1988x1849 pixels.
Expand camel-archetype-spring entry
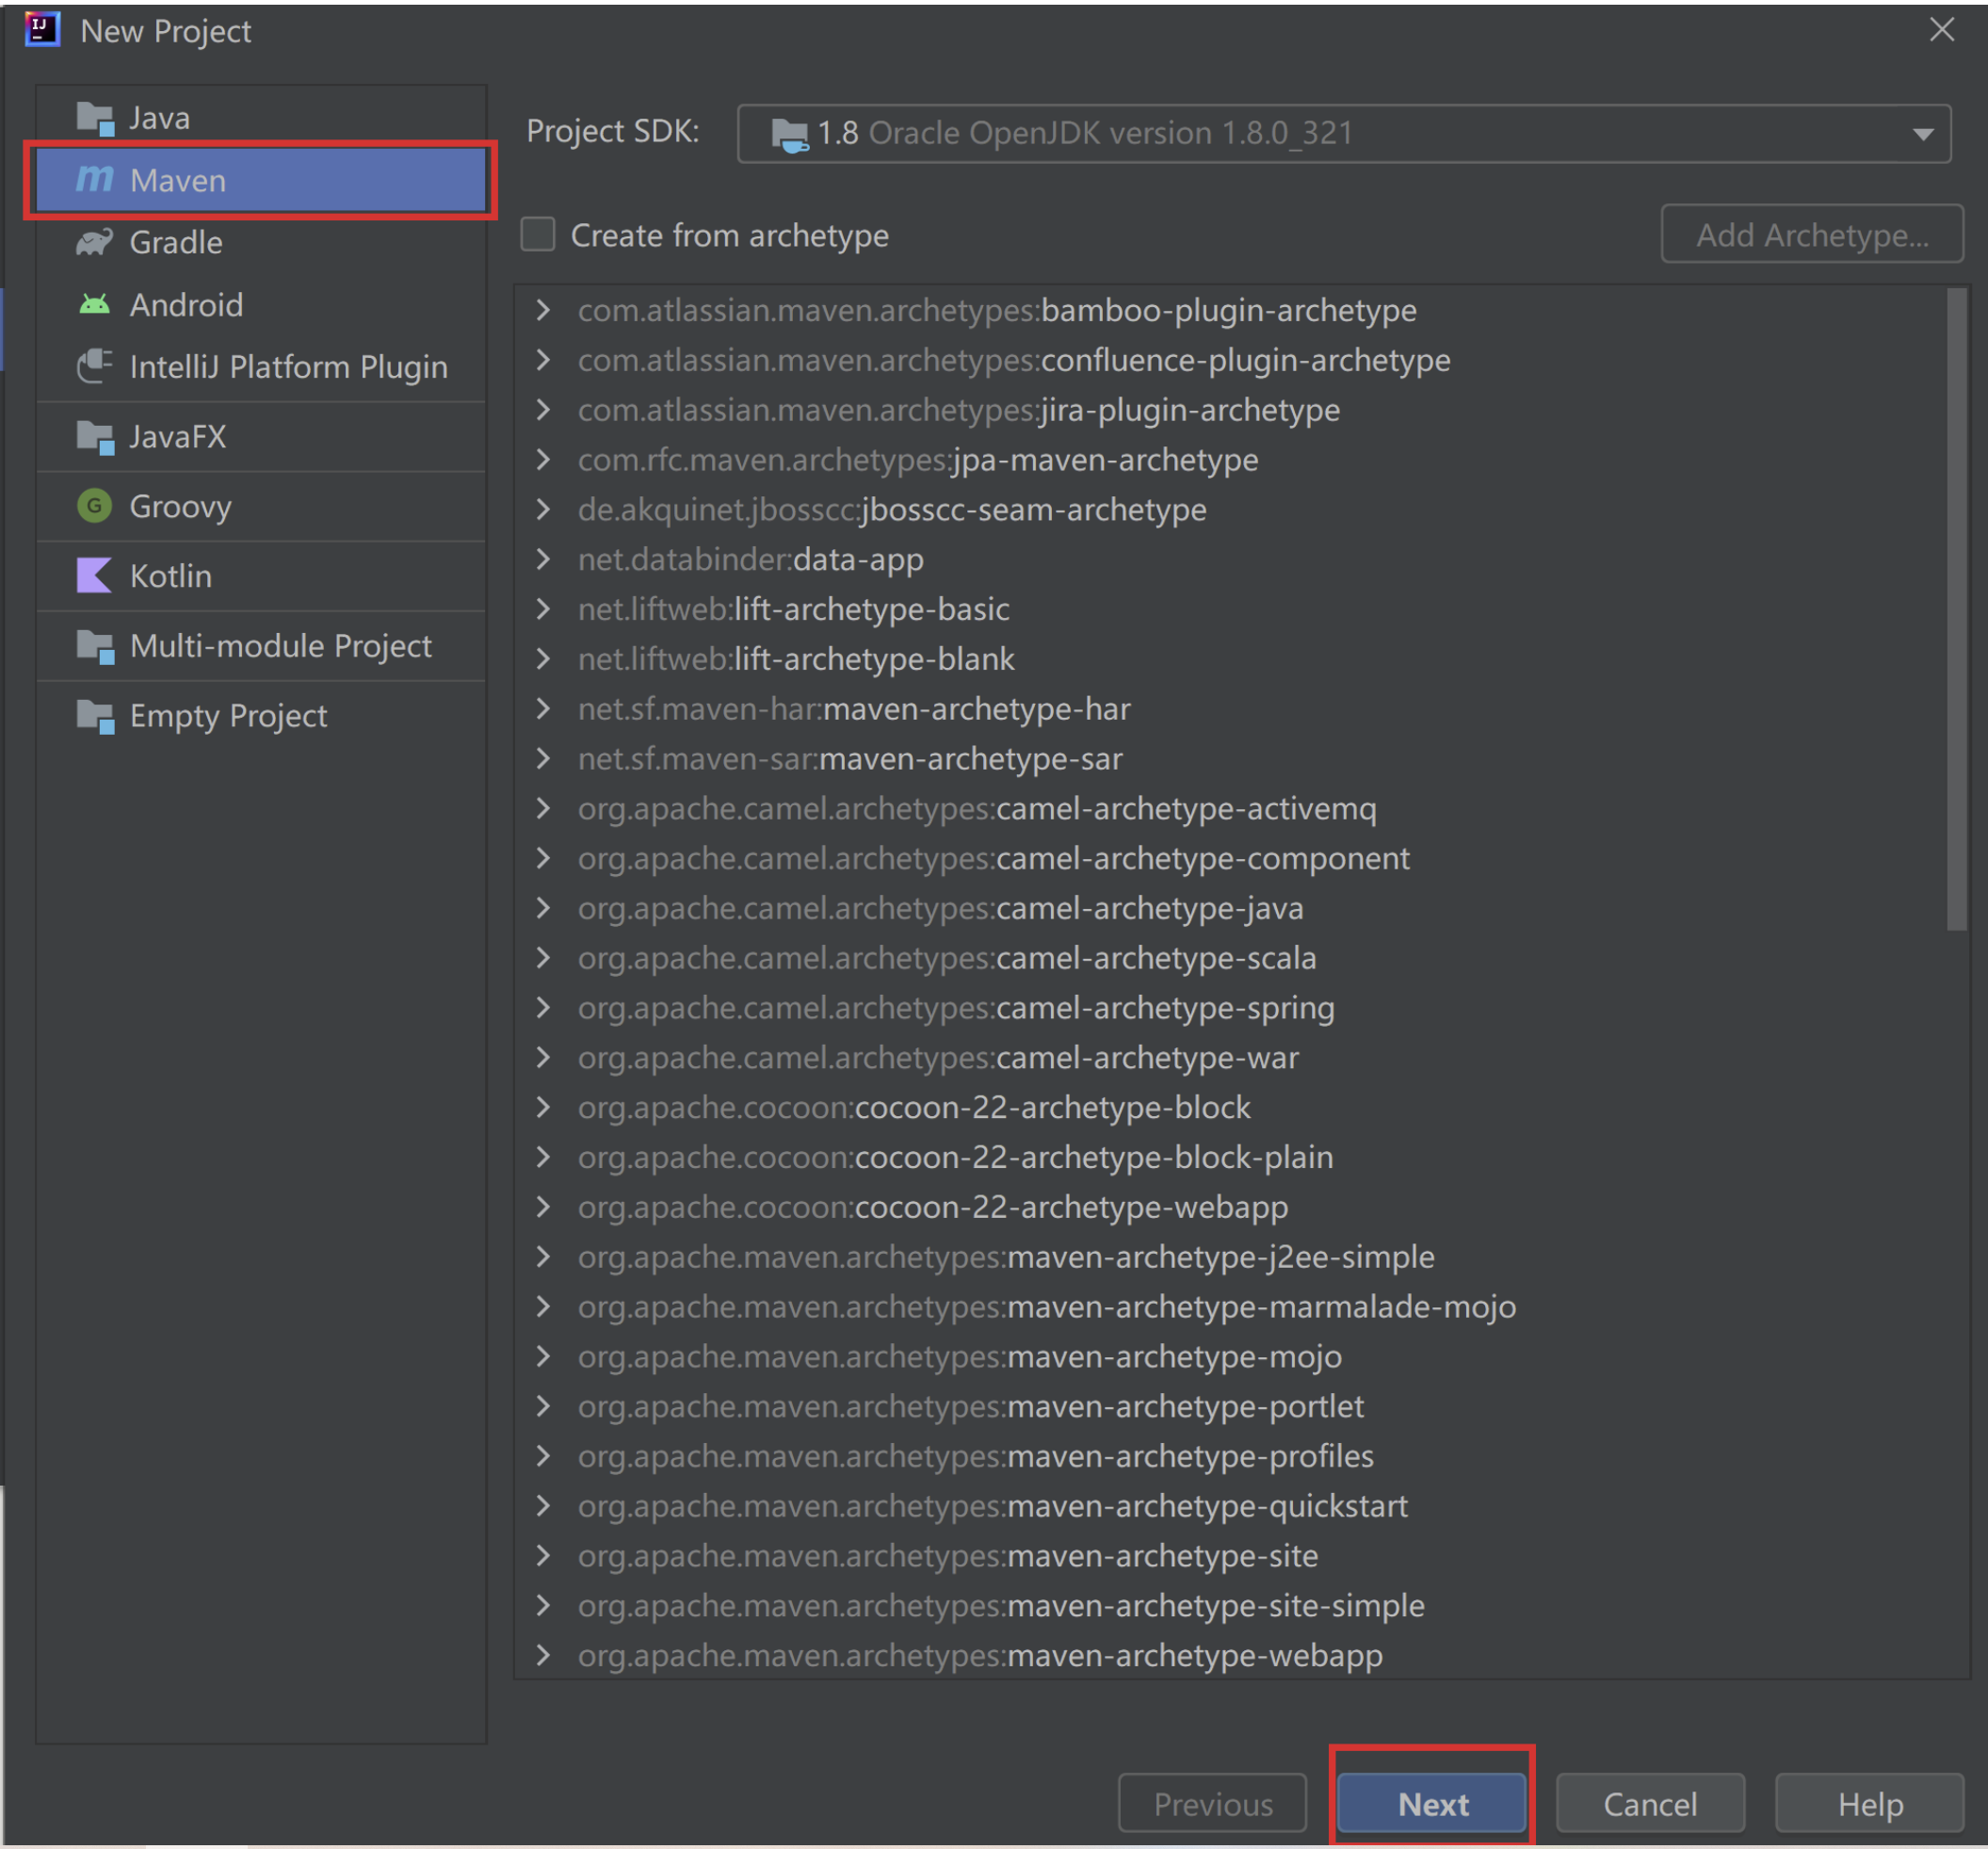click(543, 1008)
